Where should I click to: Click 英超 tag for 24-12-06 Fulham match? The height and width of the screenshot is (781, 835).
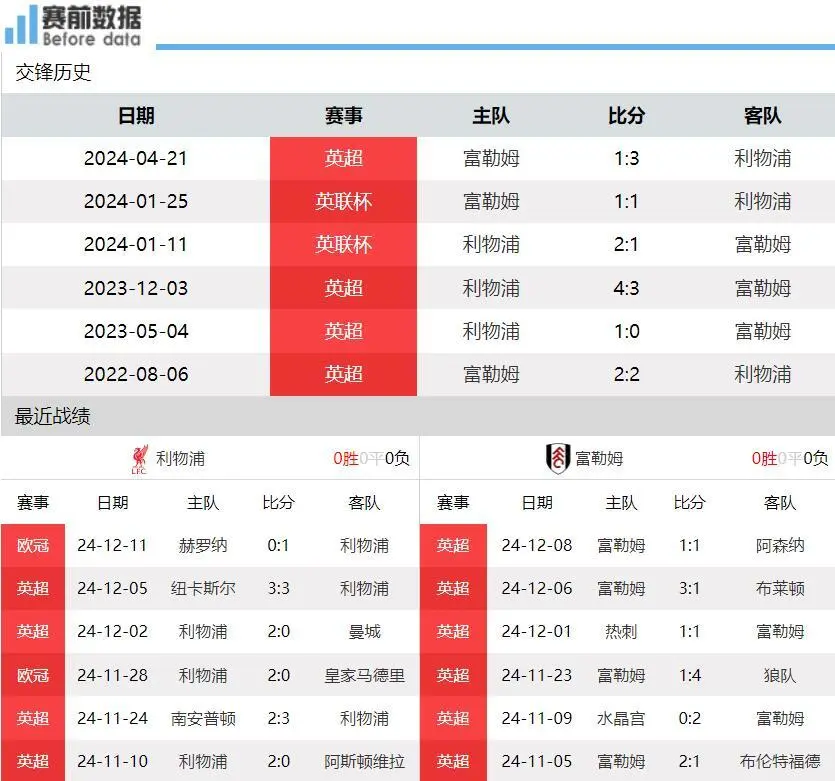coord(453,588)
